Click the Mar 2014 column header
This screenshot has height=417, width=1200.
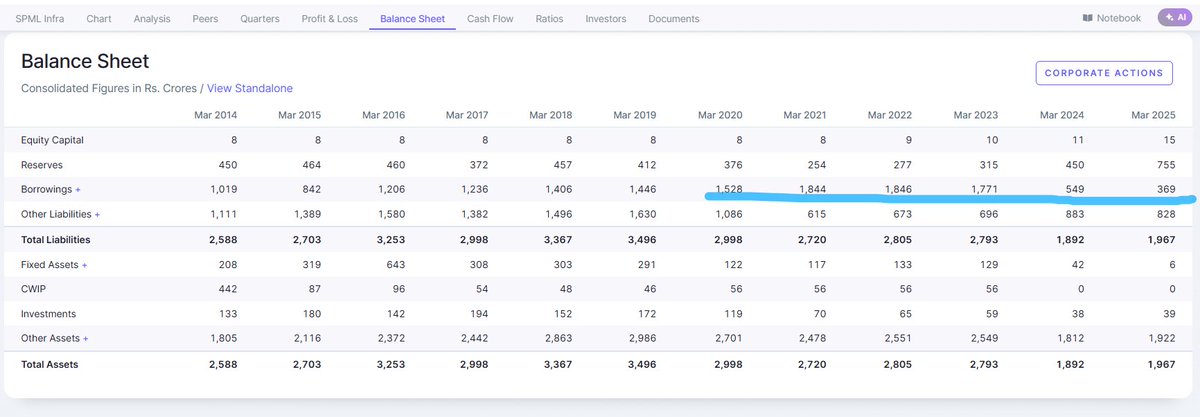[x=216, y=115]
